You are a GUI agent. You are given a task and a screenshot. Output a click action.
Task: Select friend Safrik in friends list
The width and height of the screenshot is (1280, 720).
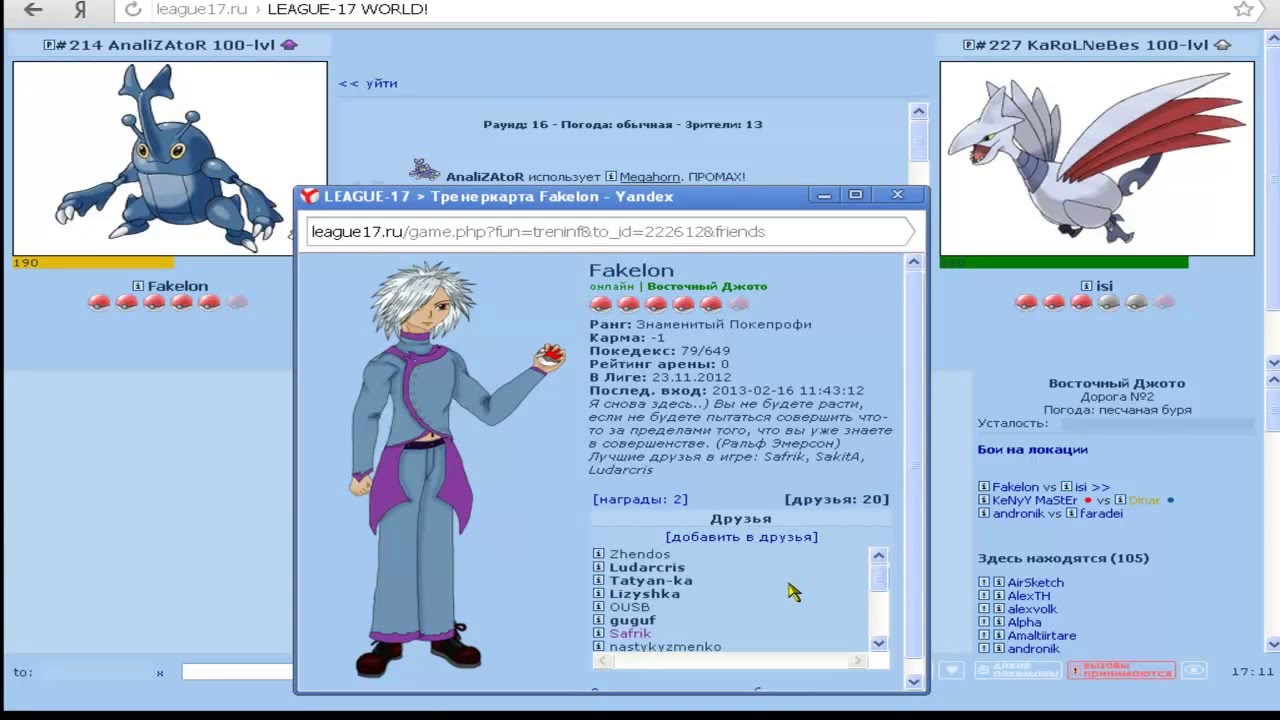tap(630, 633)
